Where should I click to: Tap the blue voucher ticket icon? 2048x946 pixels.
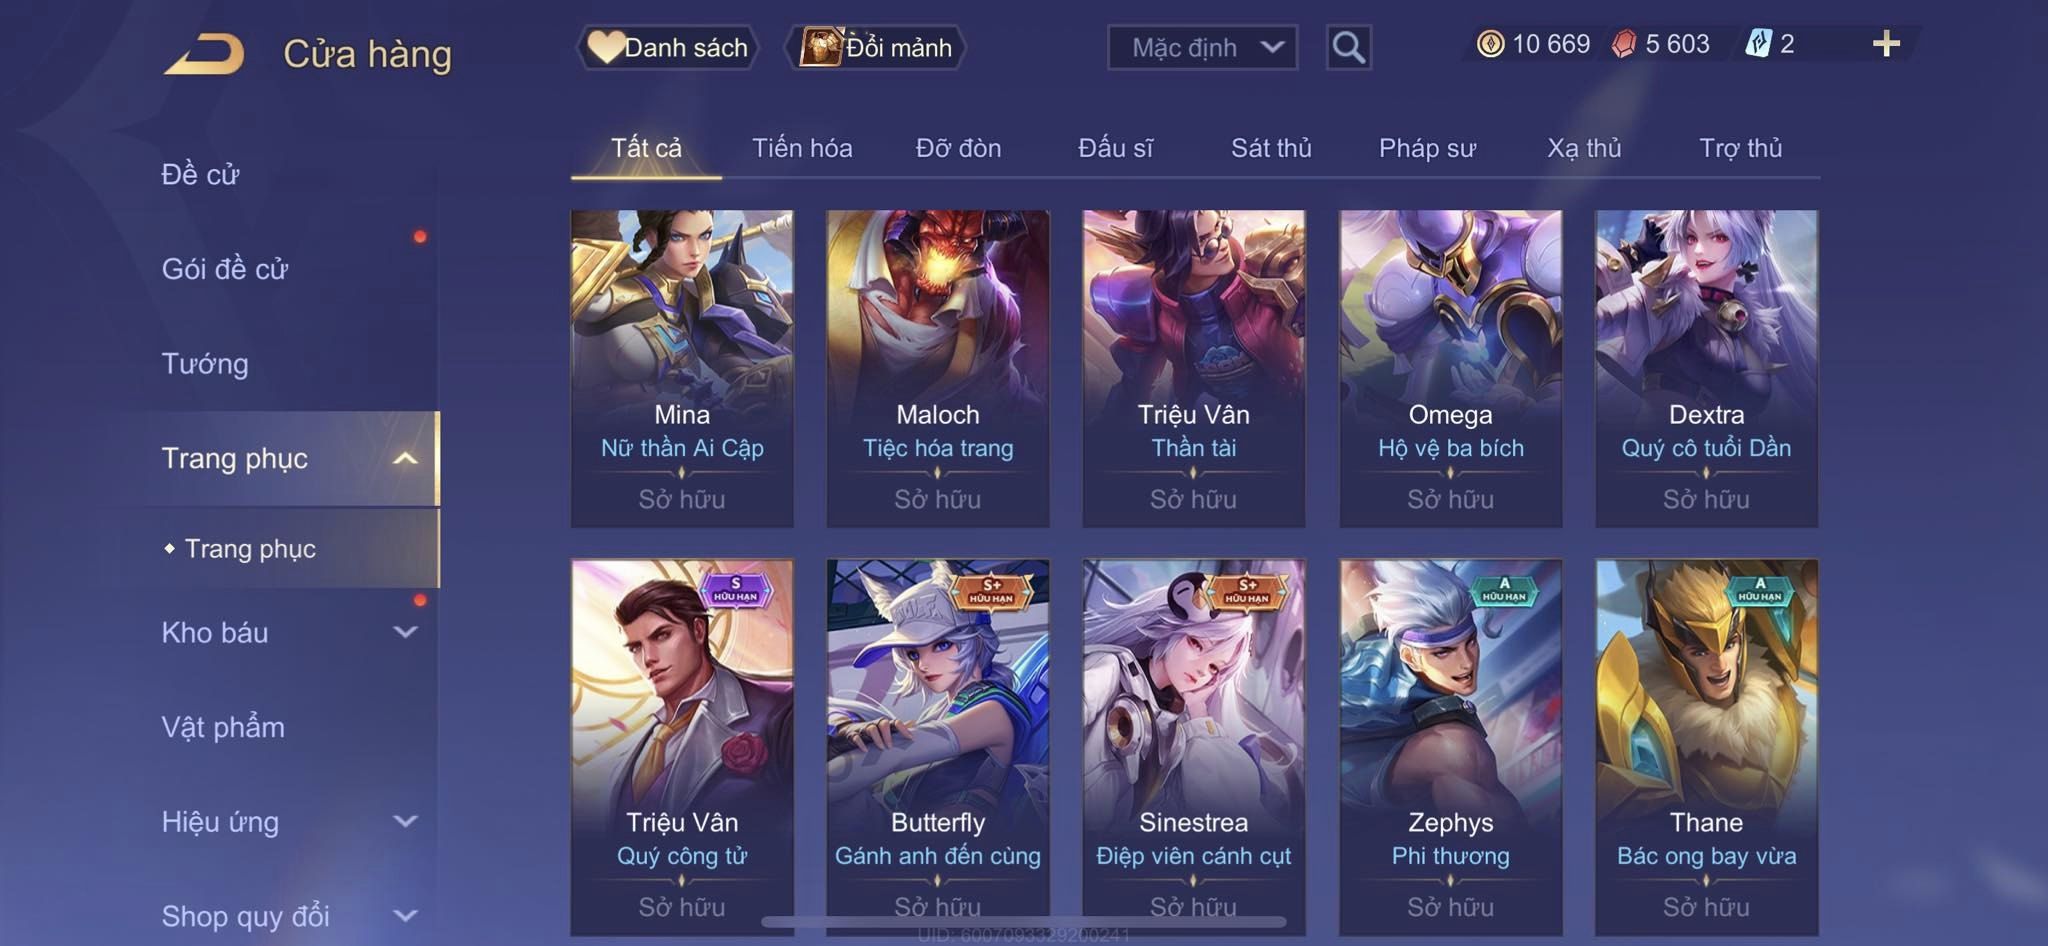coord(1759,44)
